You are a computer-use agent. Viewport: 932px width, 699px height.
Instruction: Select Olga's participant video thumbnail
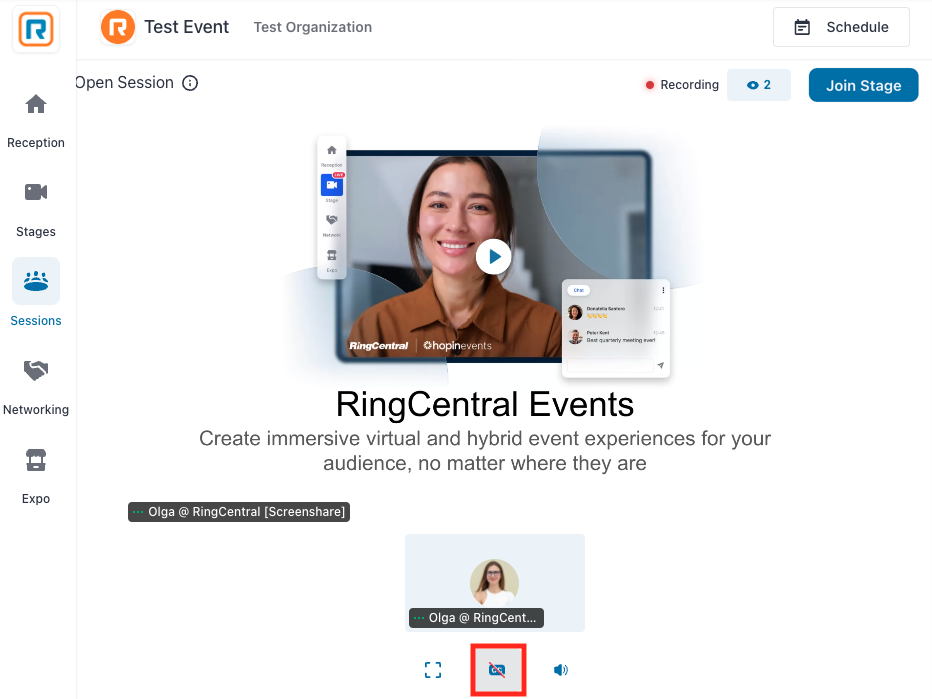[x=495, y=582]
